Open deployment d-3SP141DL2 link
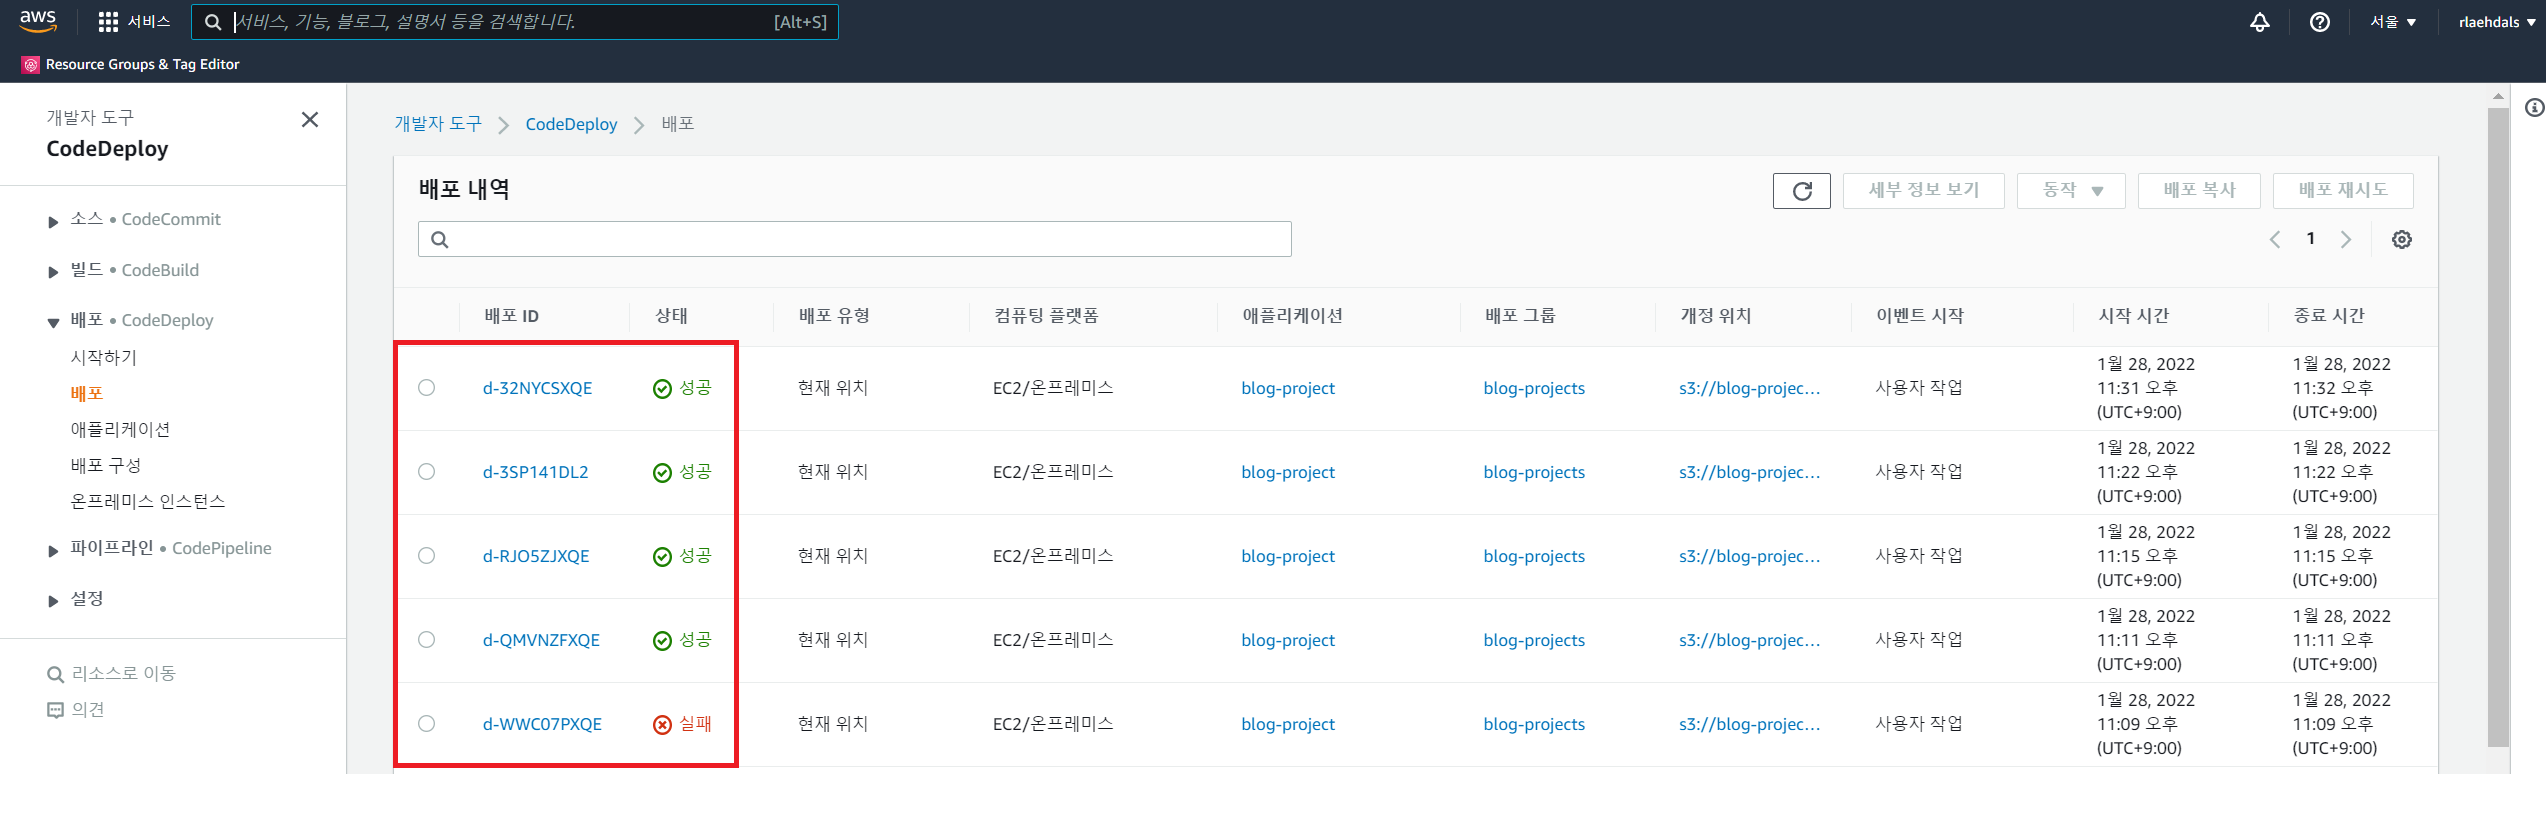Image resolution: width=2546 pixels, height=817 pixels. click(x=536, y=472)
